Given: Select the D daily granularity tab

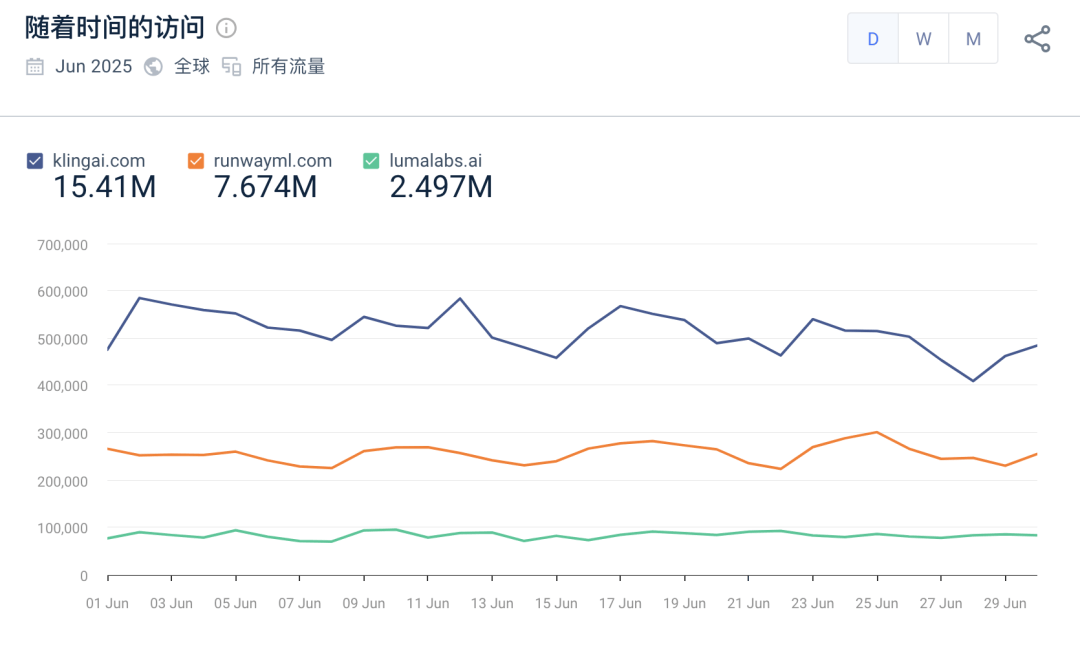Looking at the screenshot, I should [873, 39].
